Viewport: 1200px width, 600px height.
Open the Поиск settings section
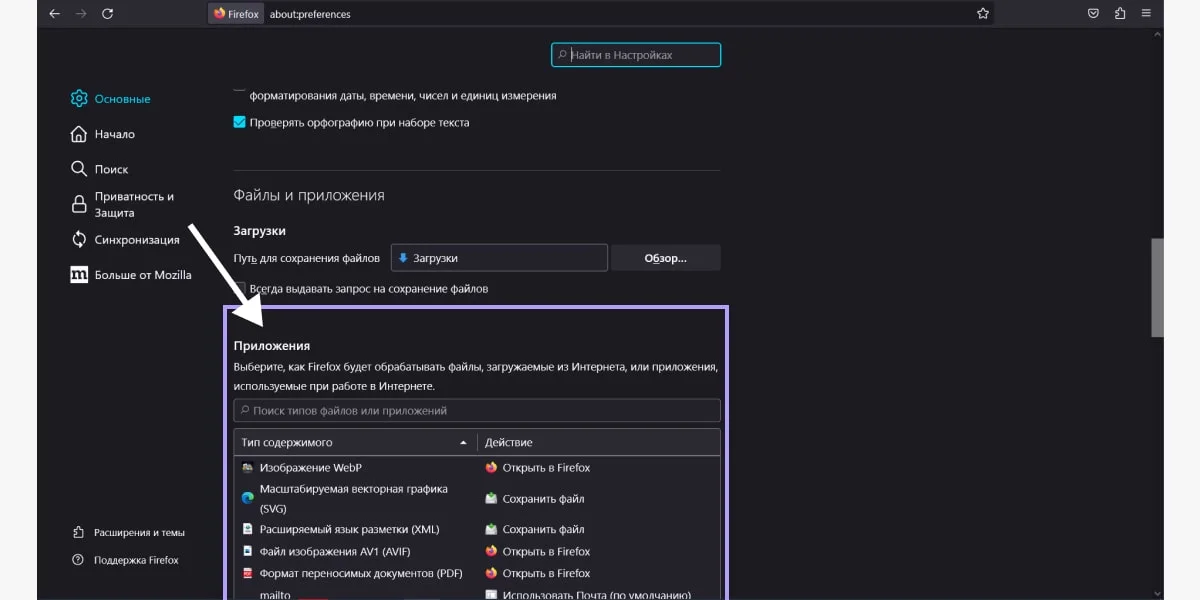pyautogui.click(x=113, y=168)
